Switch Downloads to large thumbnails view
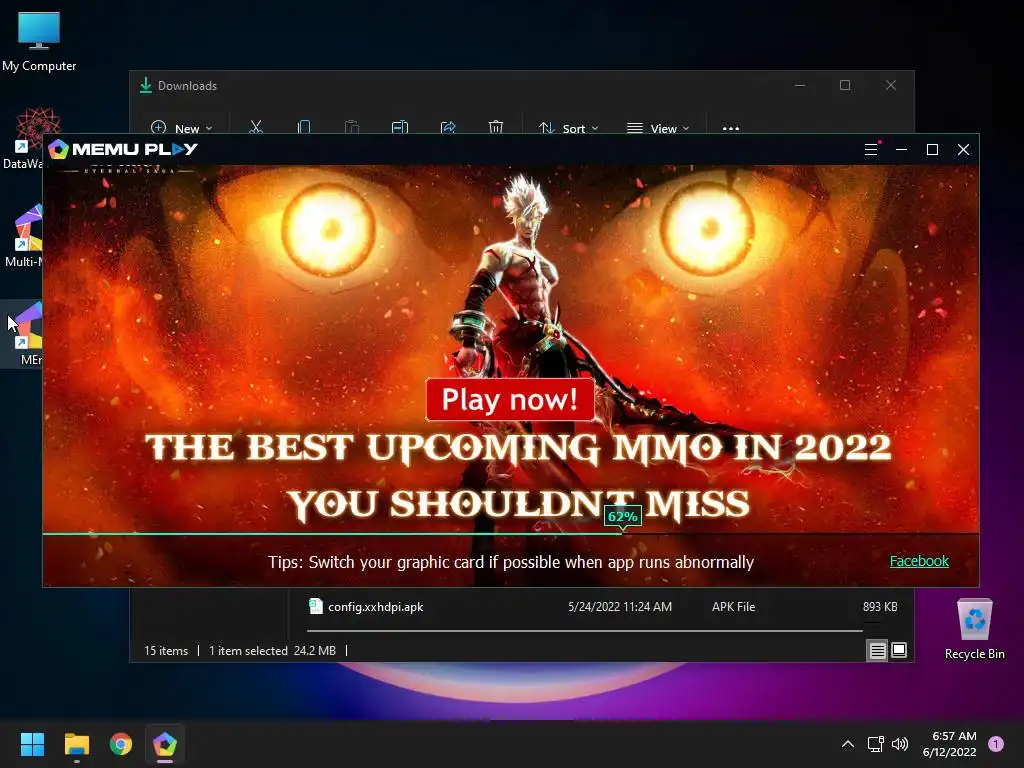 899,650
